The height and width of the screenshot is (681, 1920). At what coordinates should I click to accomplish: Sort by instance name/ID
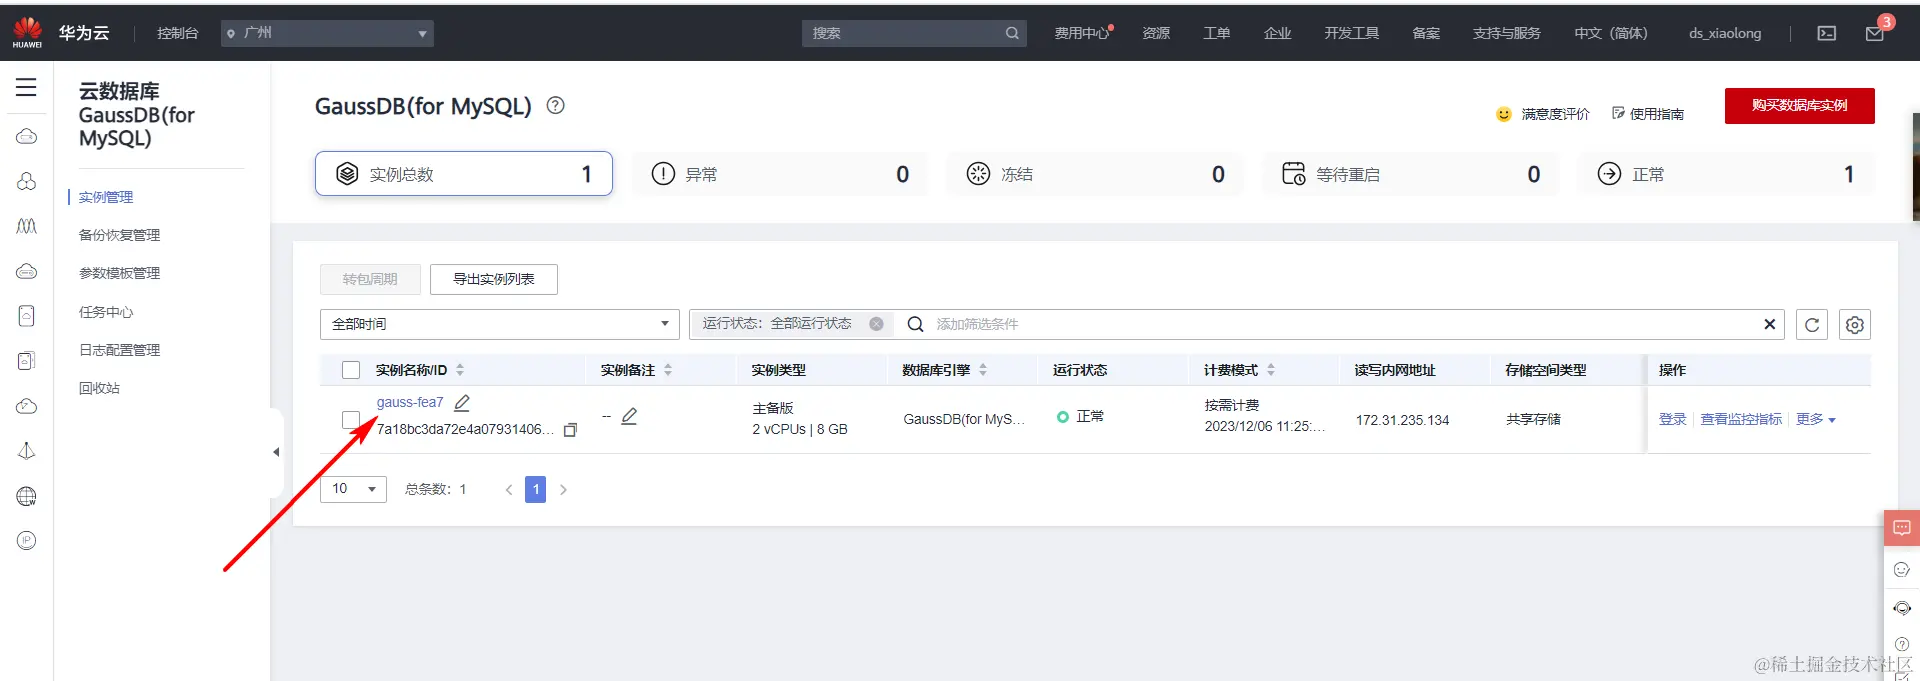(x=460, y=370)
